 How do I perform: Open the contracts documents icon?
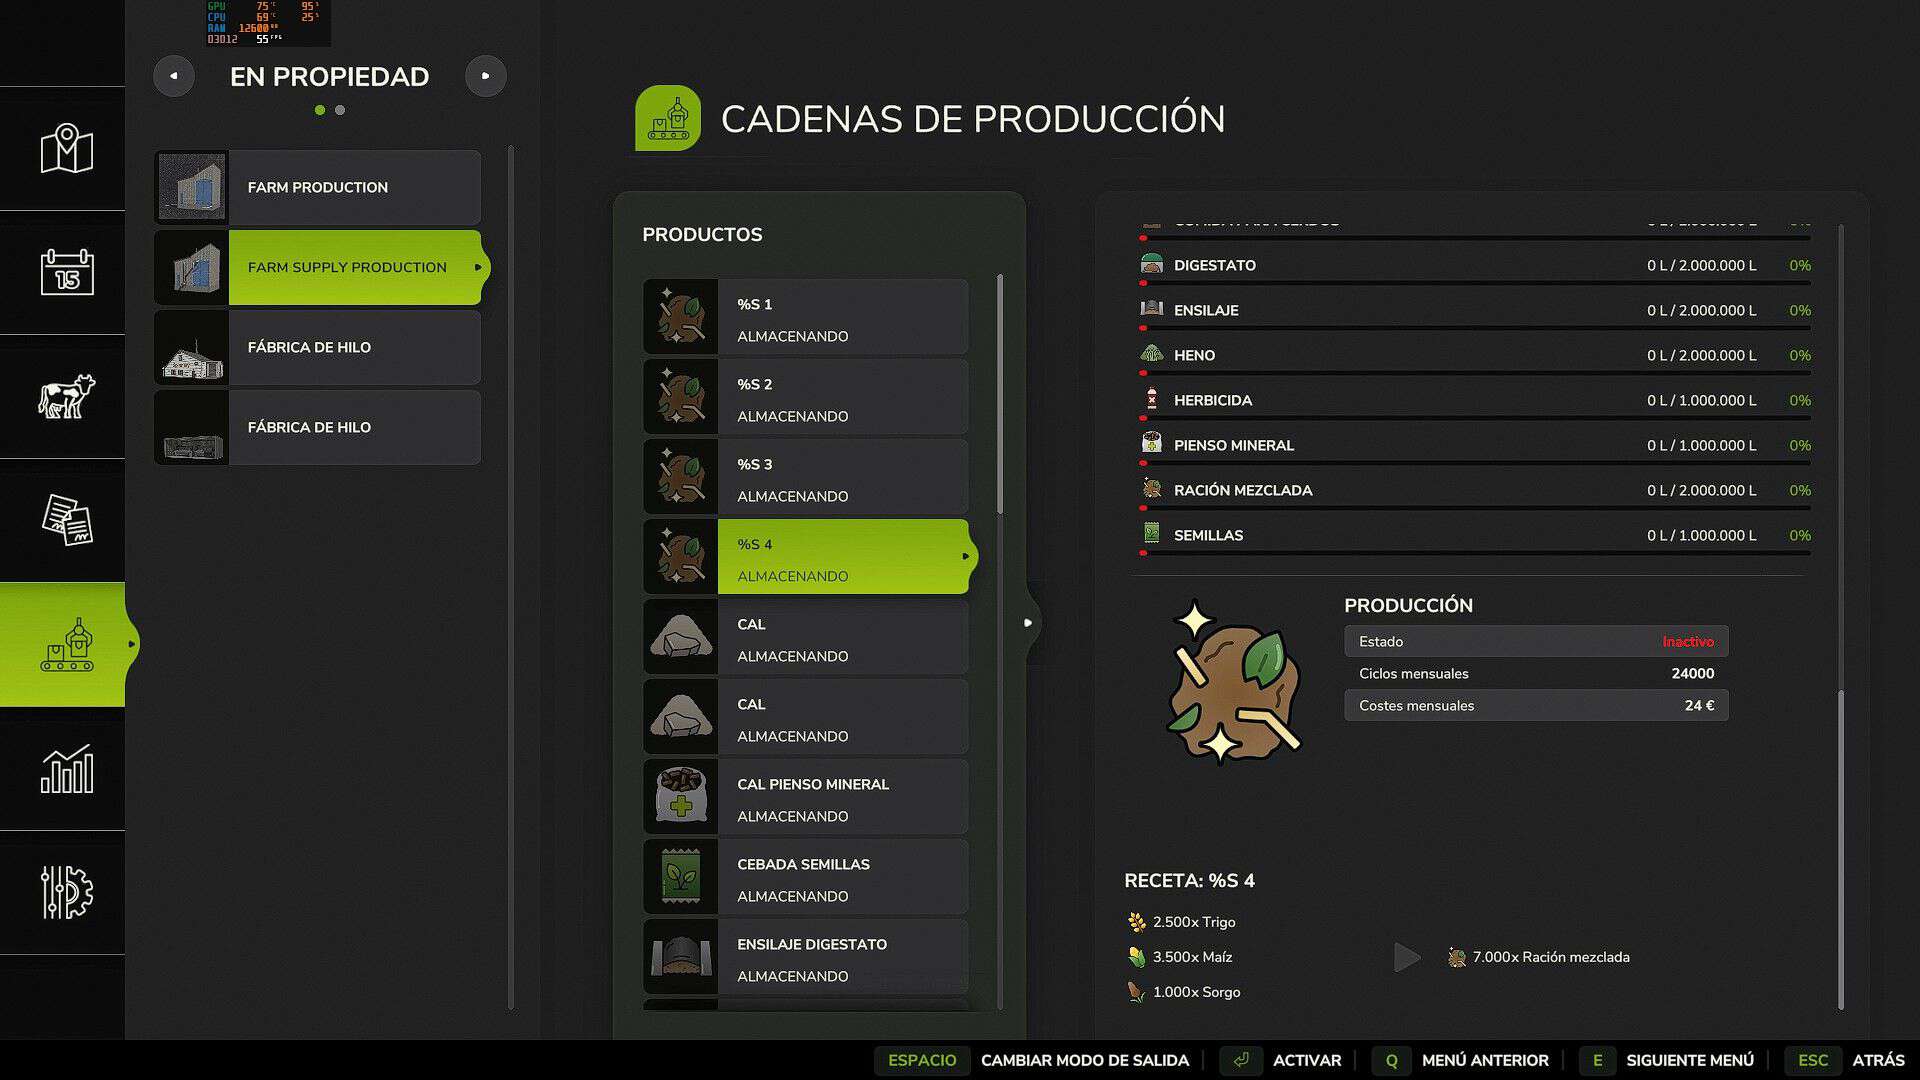click(66, 520)
